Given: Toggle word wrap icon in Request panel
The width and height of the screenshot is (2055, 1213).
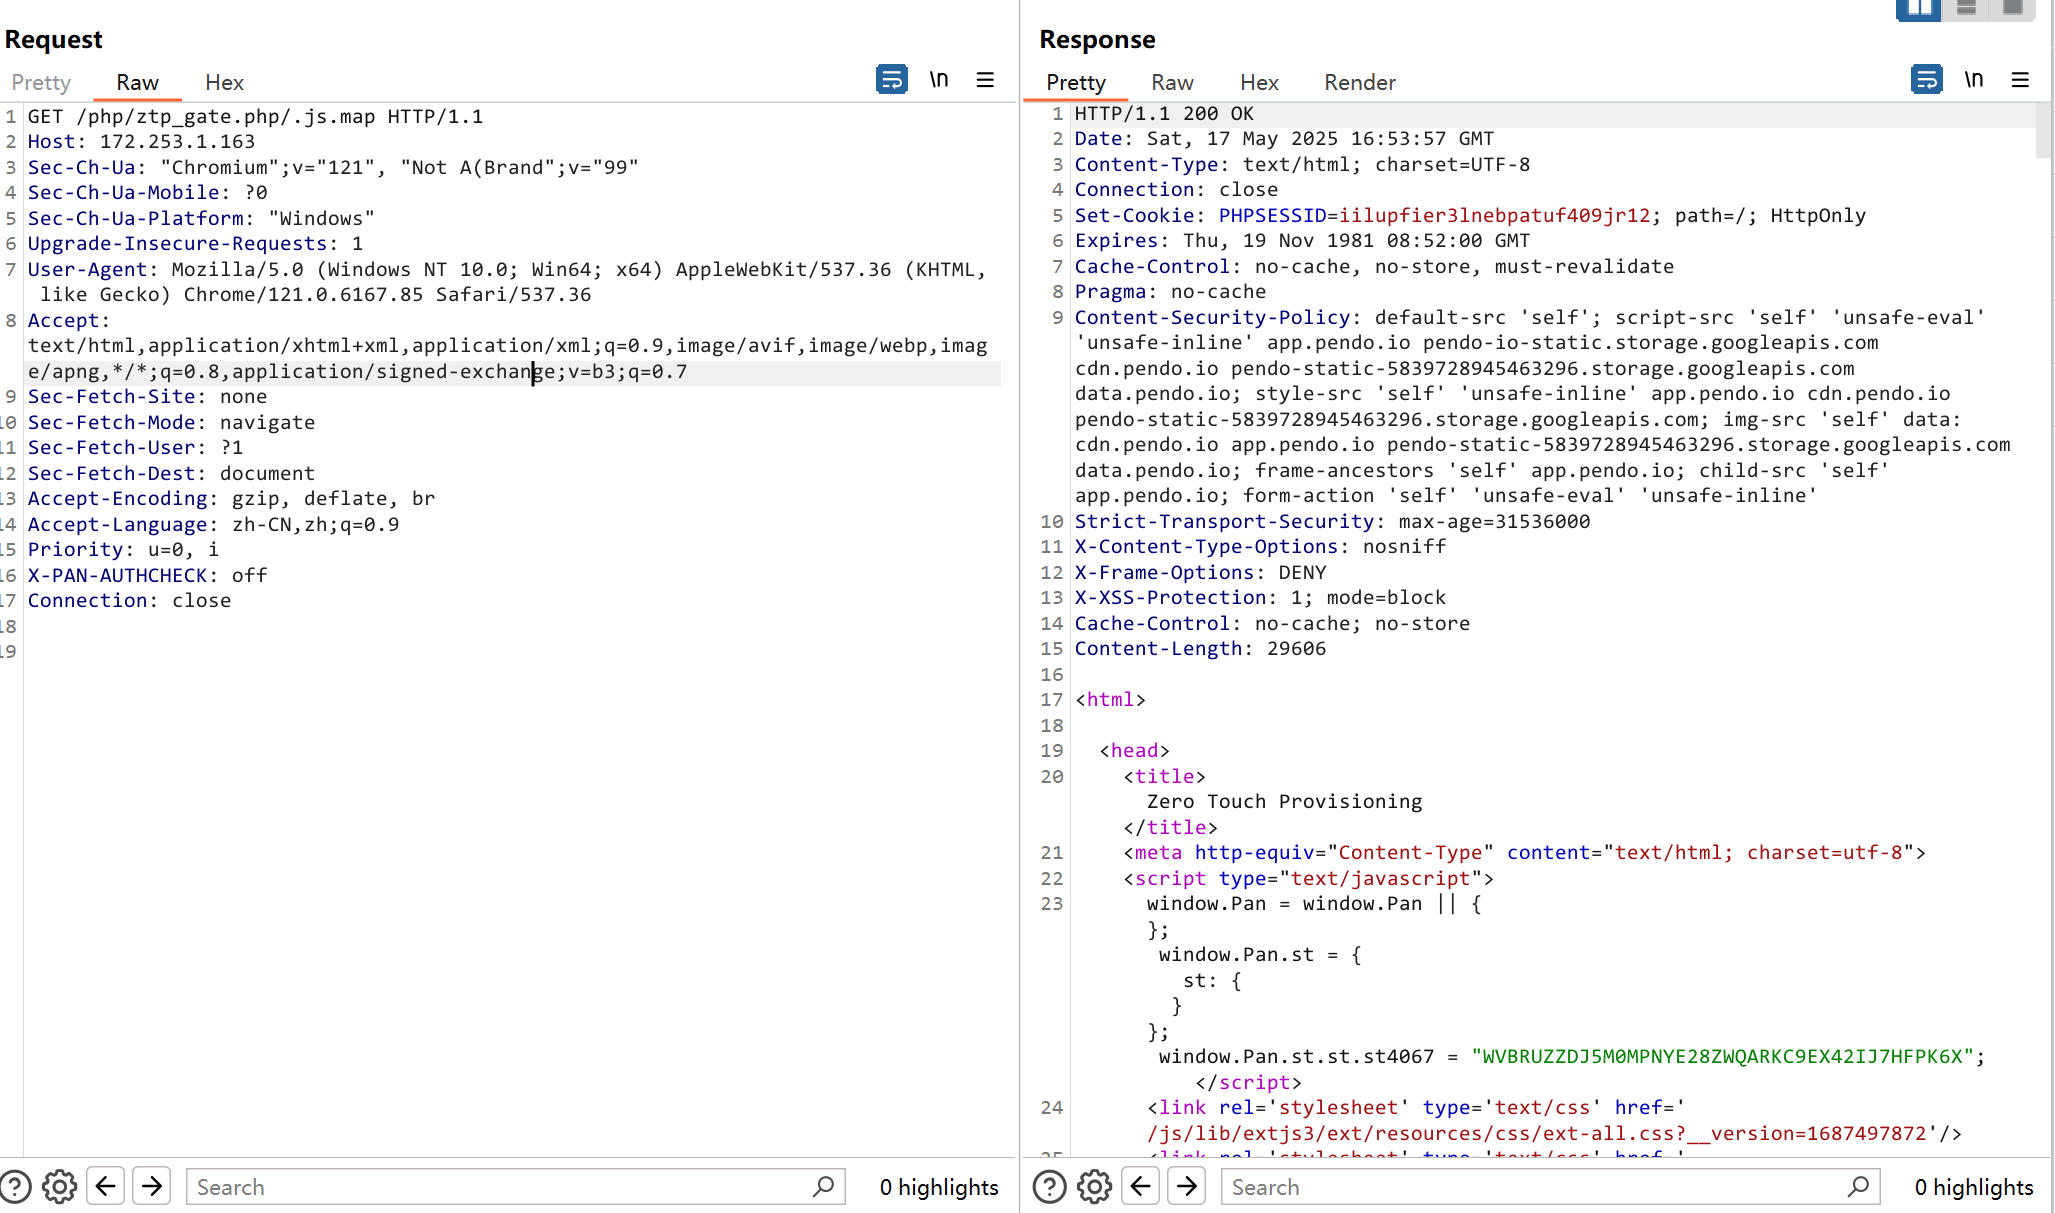Looking at the screenshot, I should coord(891,79).
